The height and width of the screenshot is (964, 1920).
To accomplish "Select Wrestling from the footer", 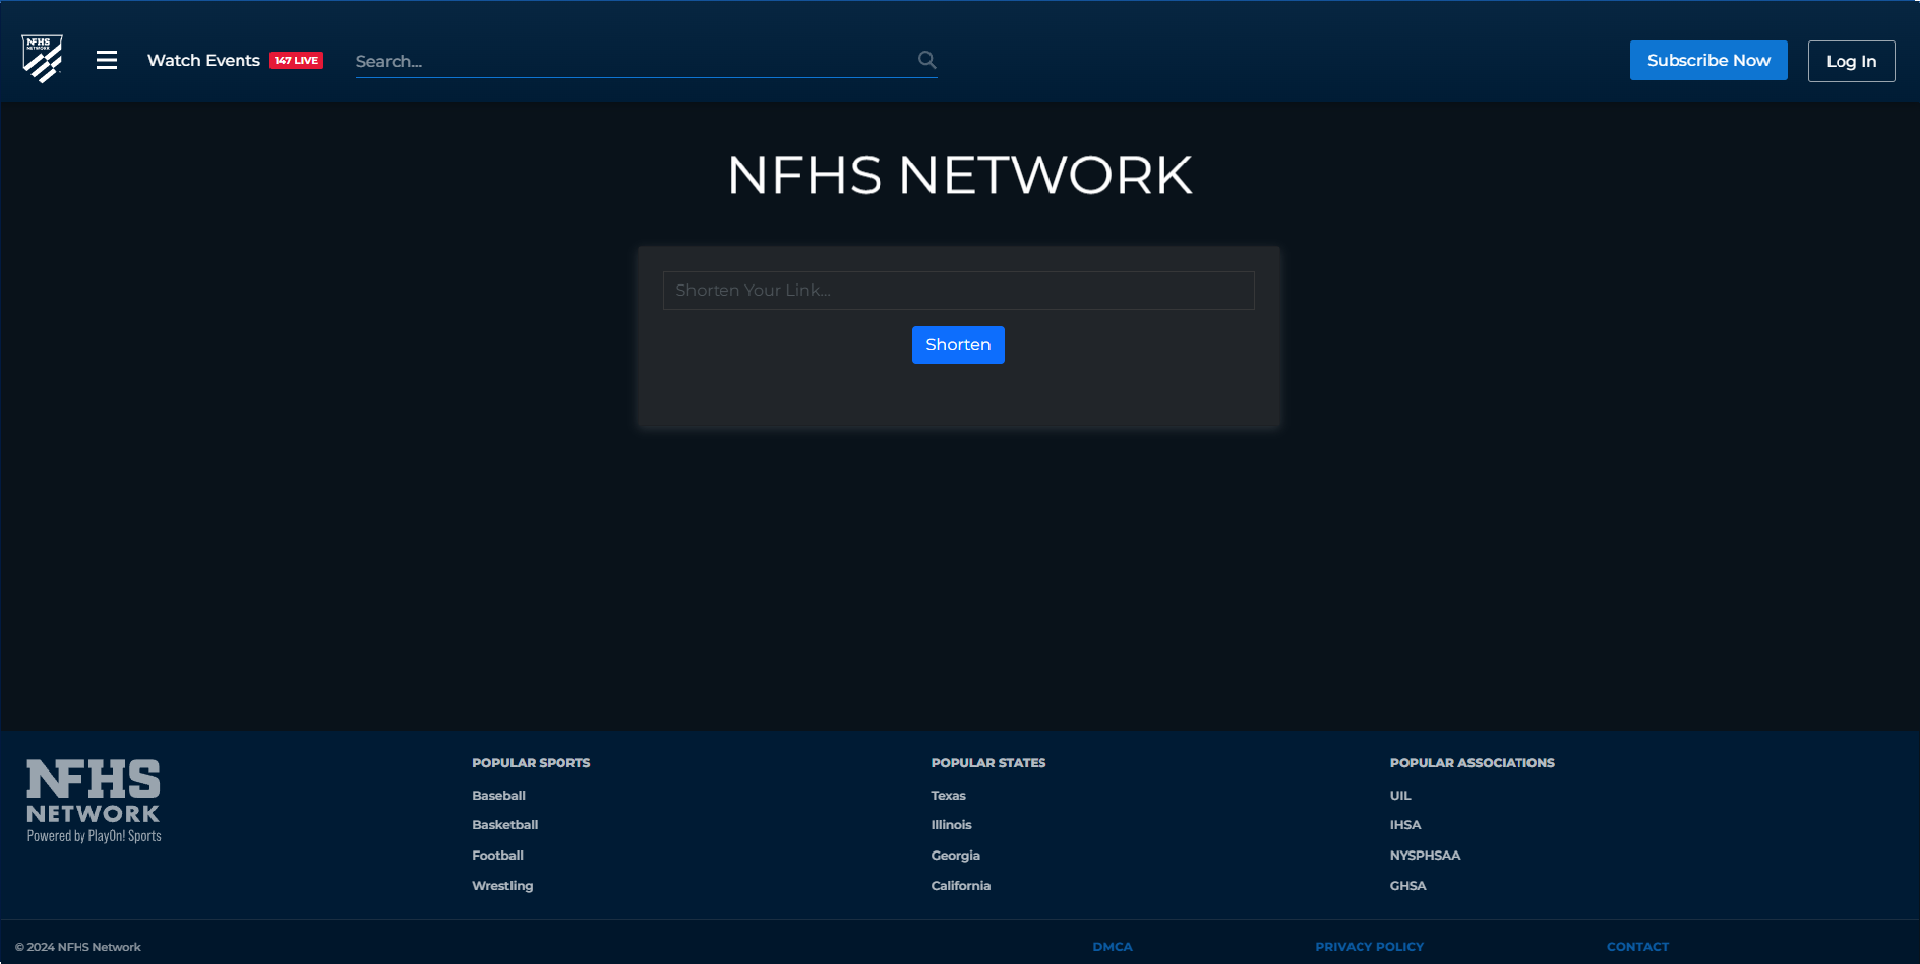I will (x=502, y=886).
